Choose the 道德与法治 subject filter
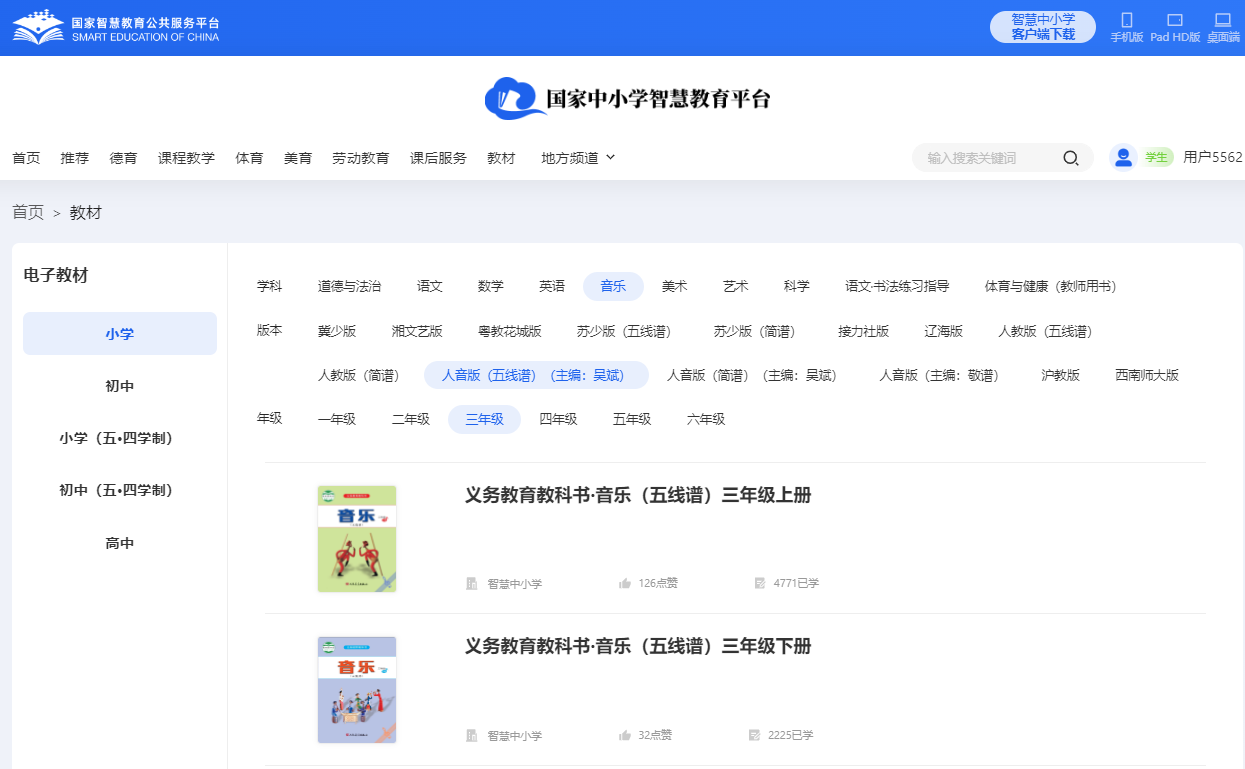 [349, 286]
